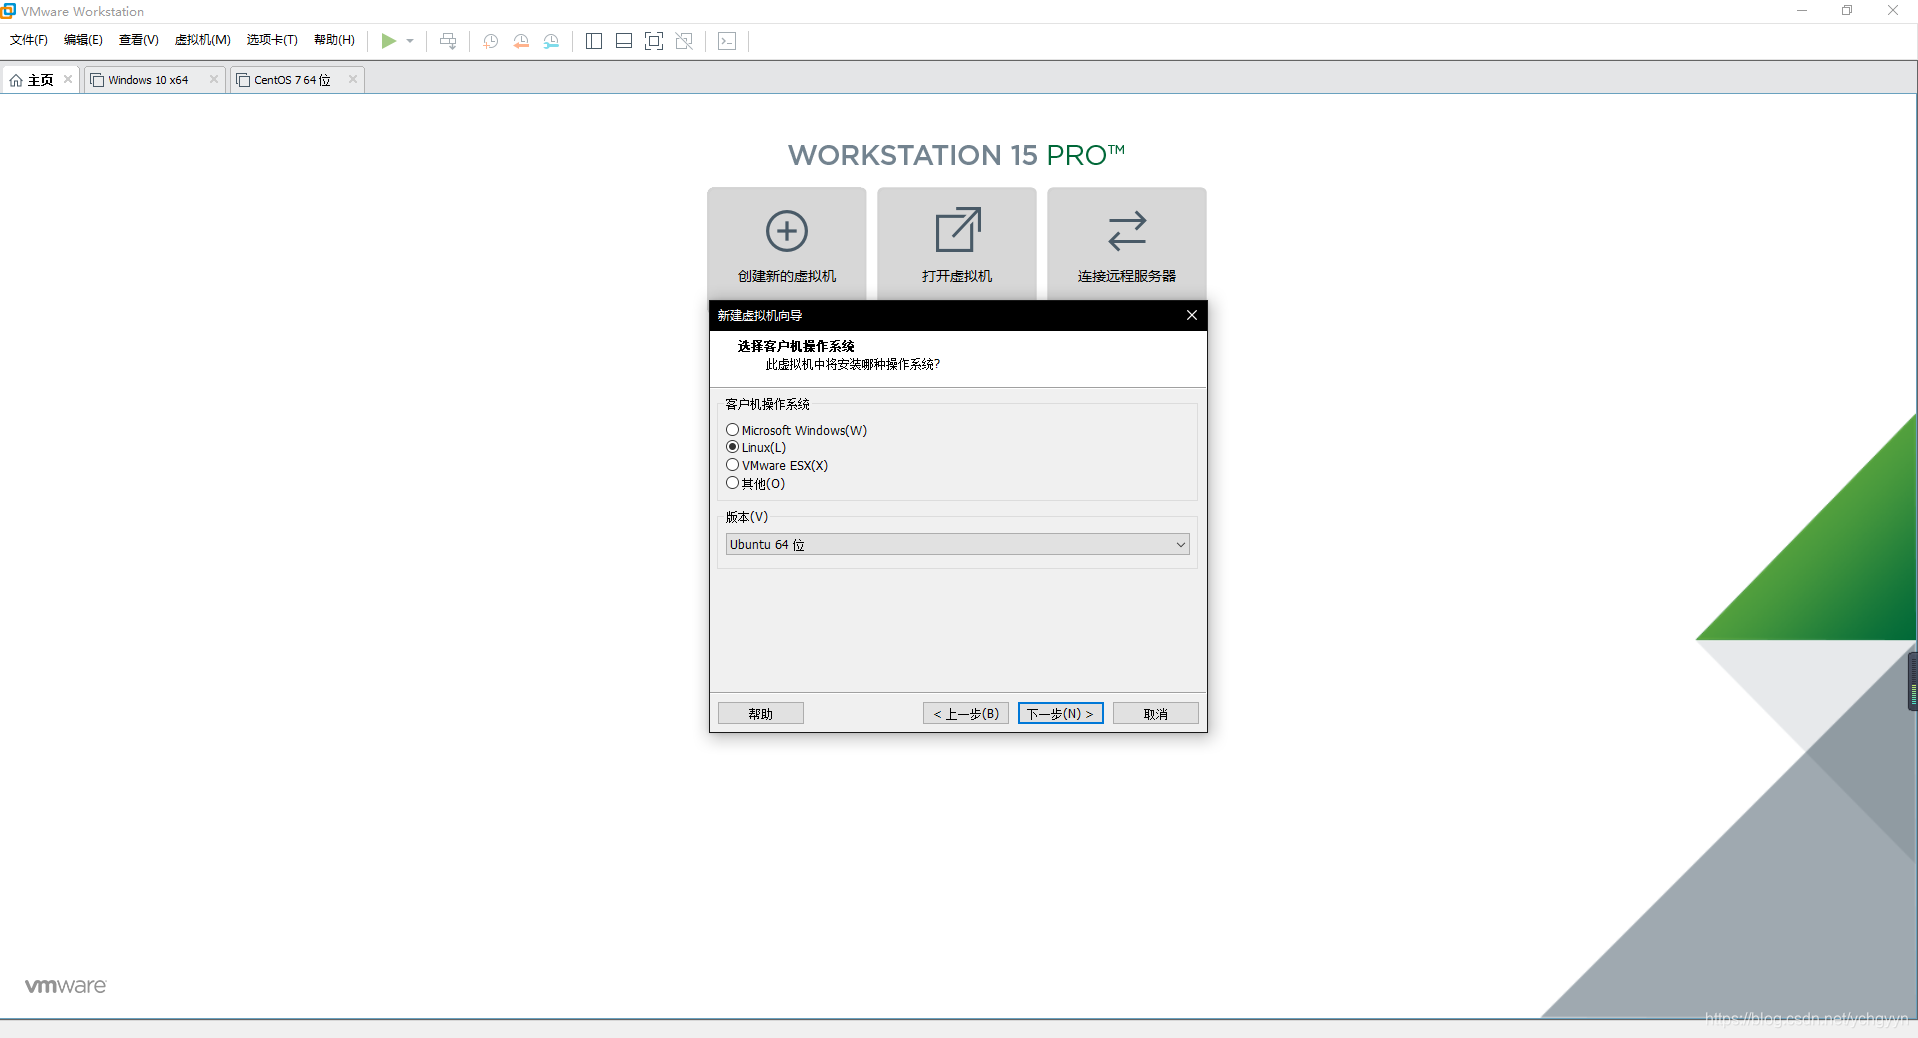Click the vmware logo at bottom left
The height and width of the screenshot is (1038, 1918).
65,986
